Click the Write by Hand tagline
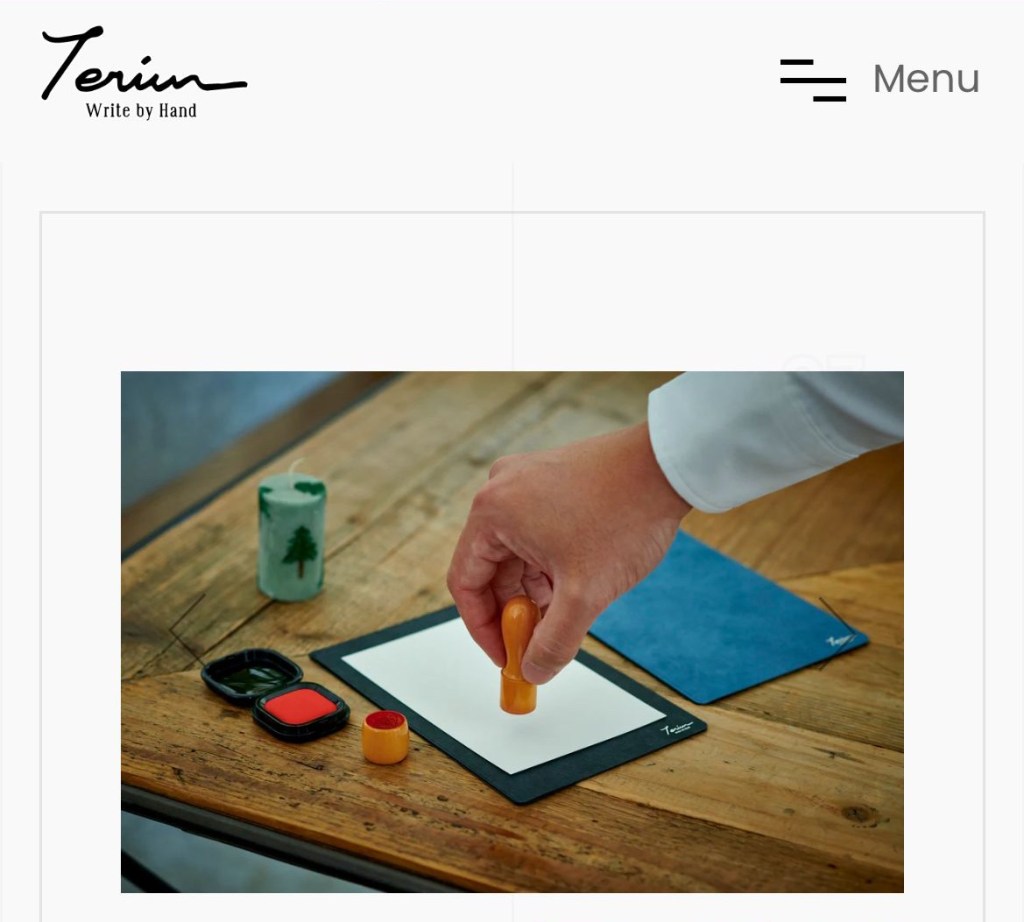The width and height of the screenshot is (1024, 922). point(141,110)
